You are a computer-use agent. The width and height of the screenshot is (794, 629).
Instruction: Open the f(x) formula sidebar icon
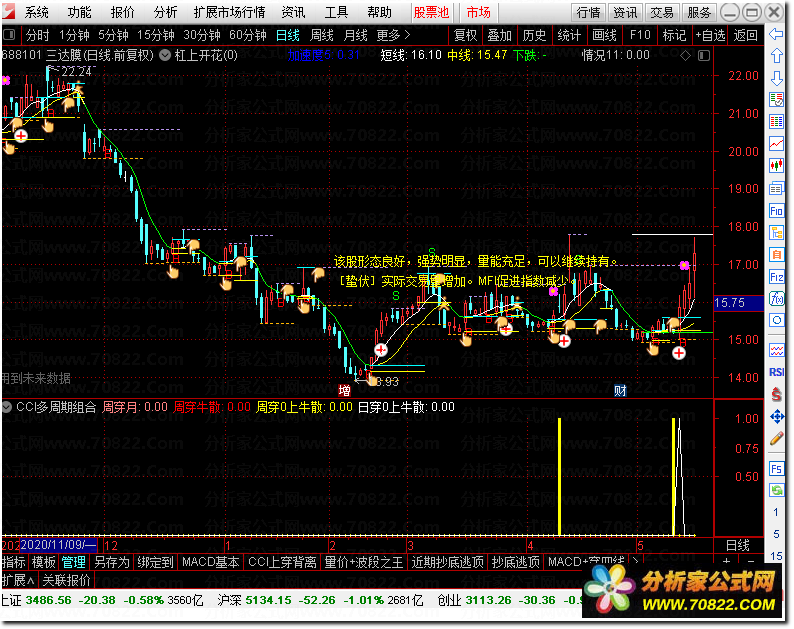(776, 298)
